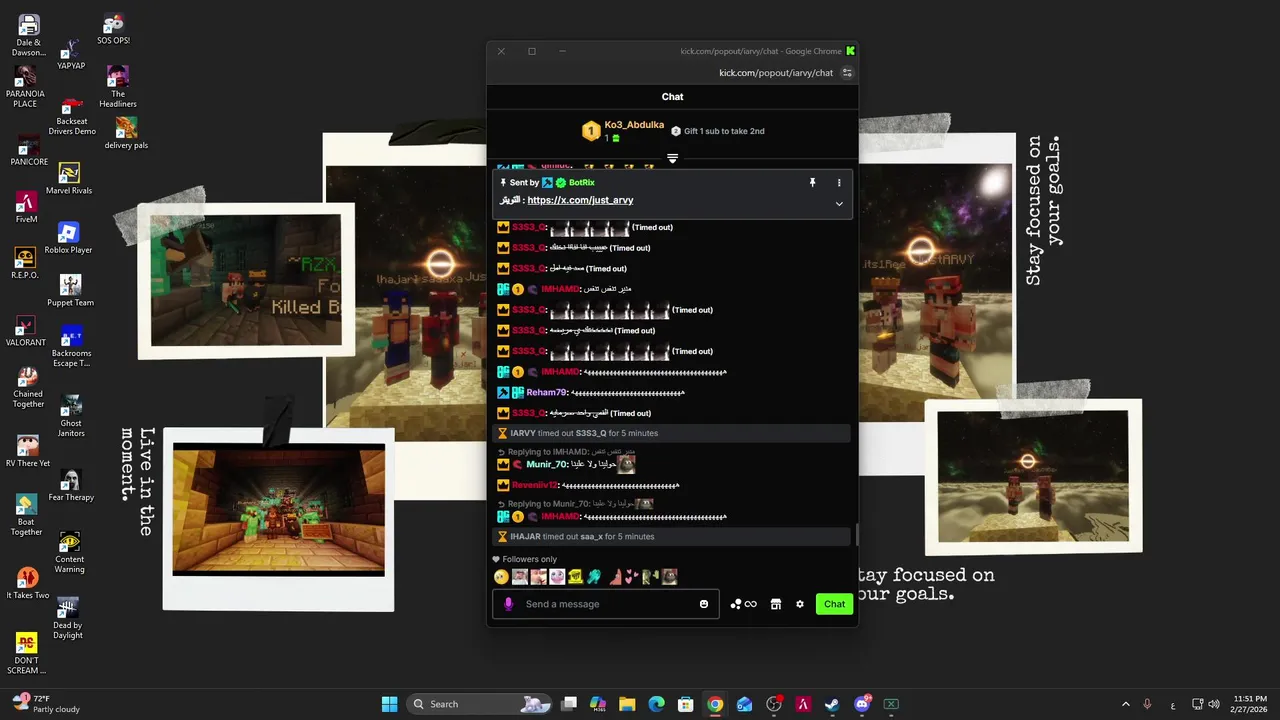Open the weather widget showing 72°F
This screenshot has height=720, width=1280.
(x=44, y=704)
